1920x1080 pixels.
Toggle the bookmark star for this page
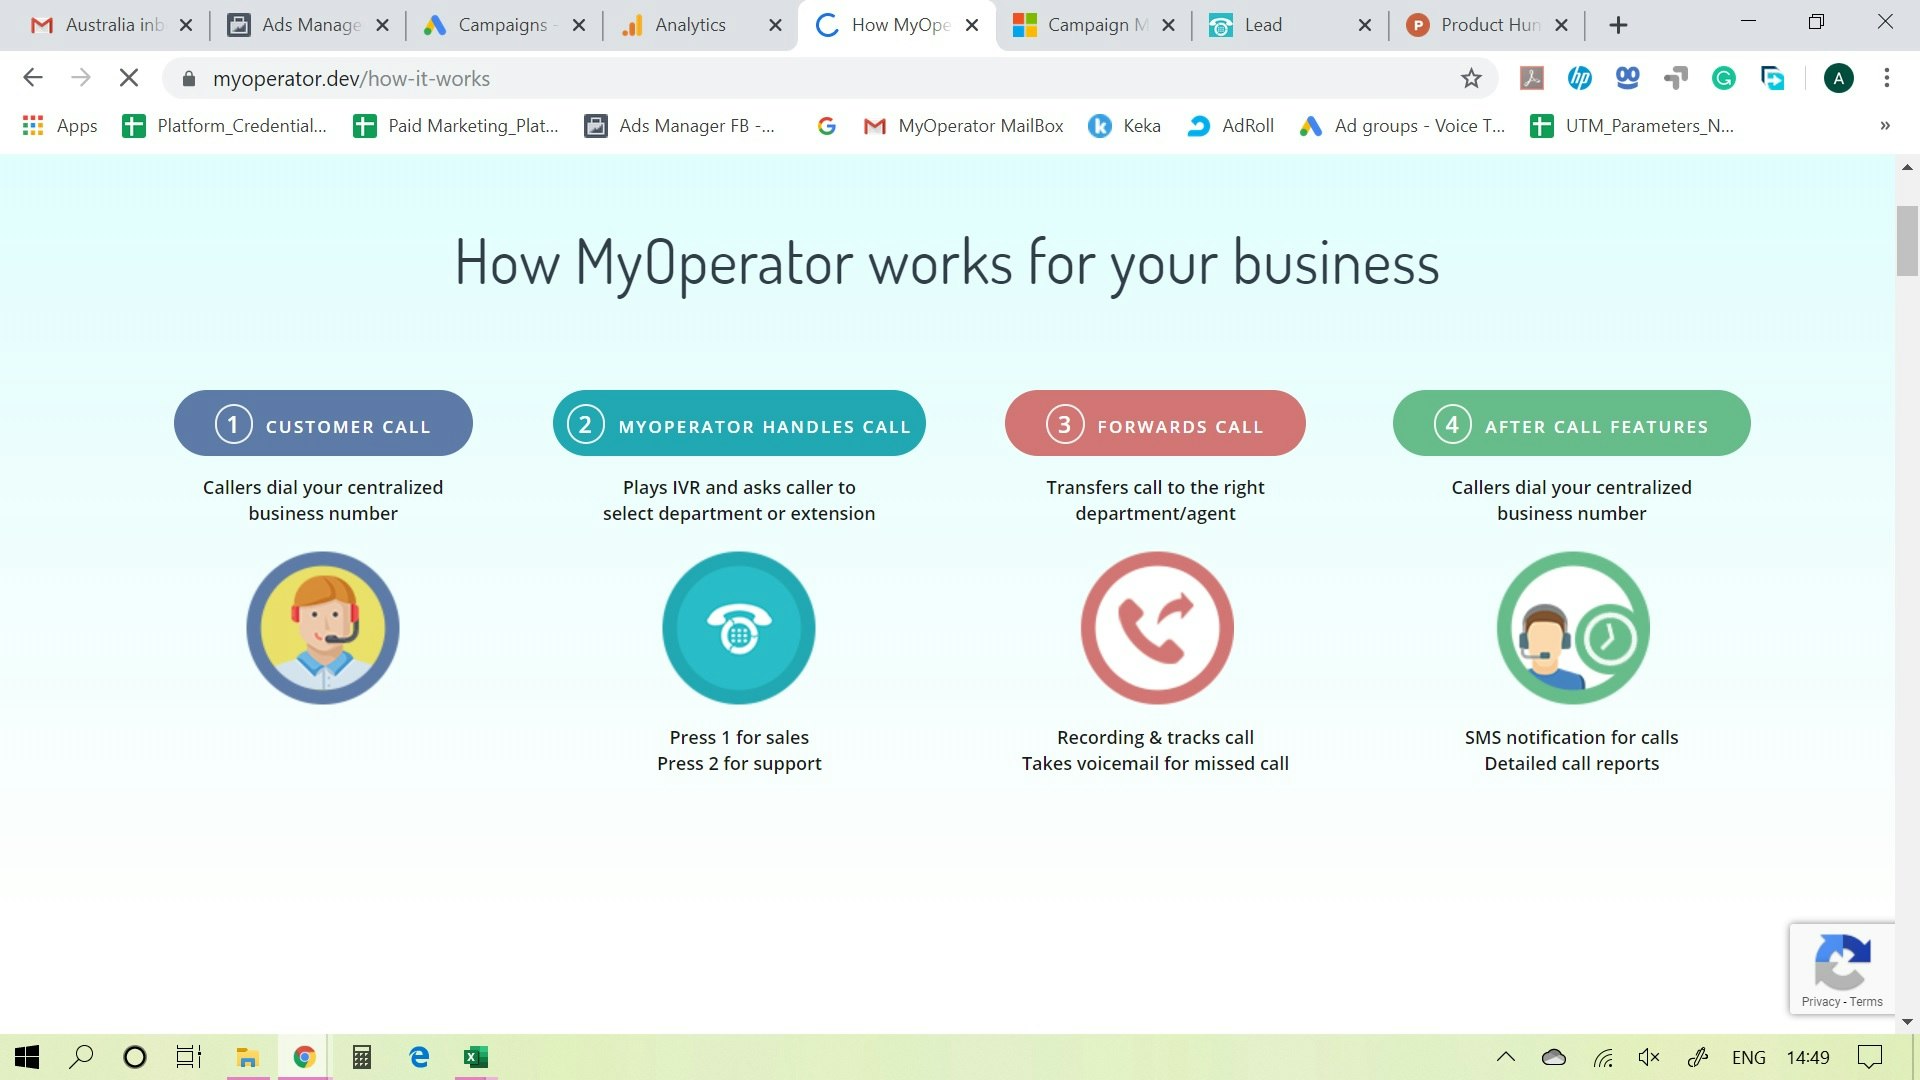[x=1470, y=77]
